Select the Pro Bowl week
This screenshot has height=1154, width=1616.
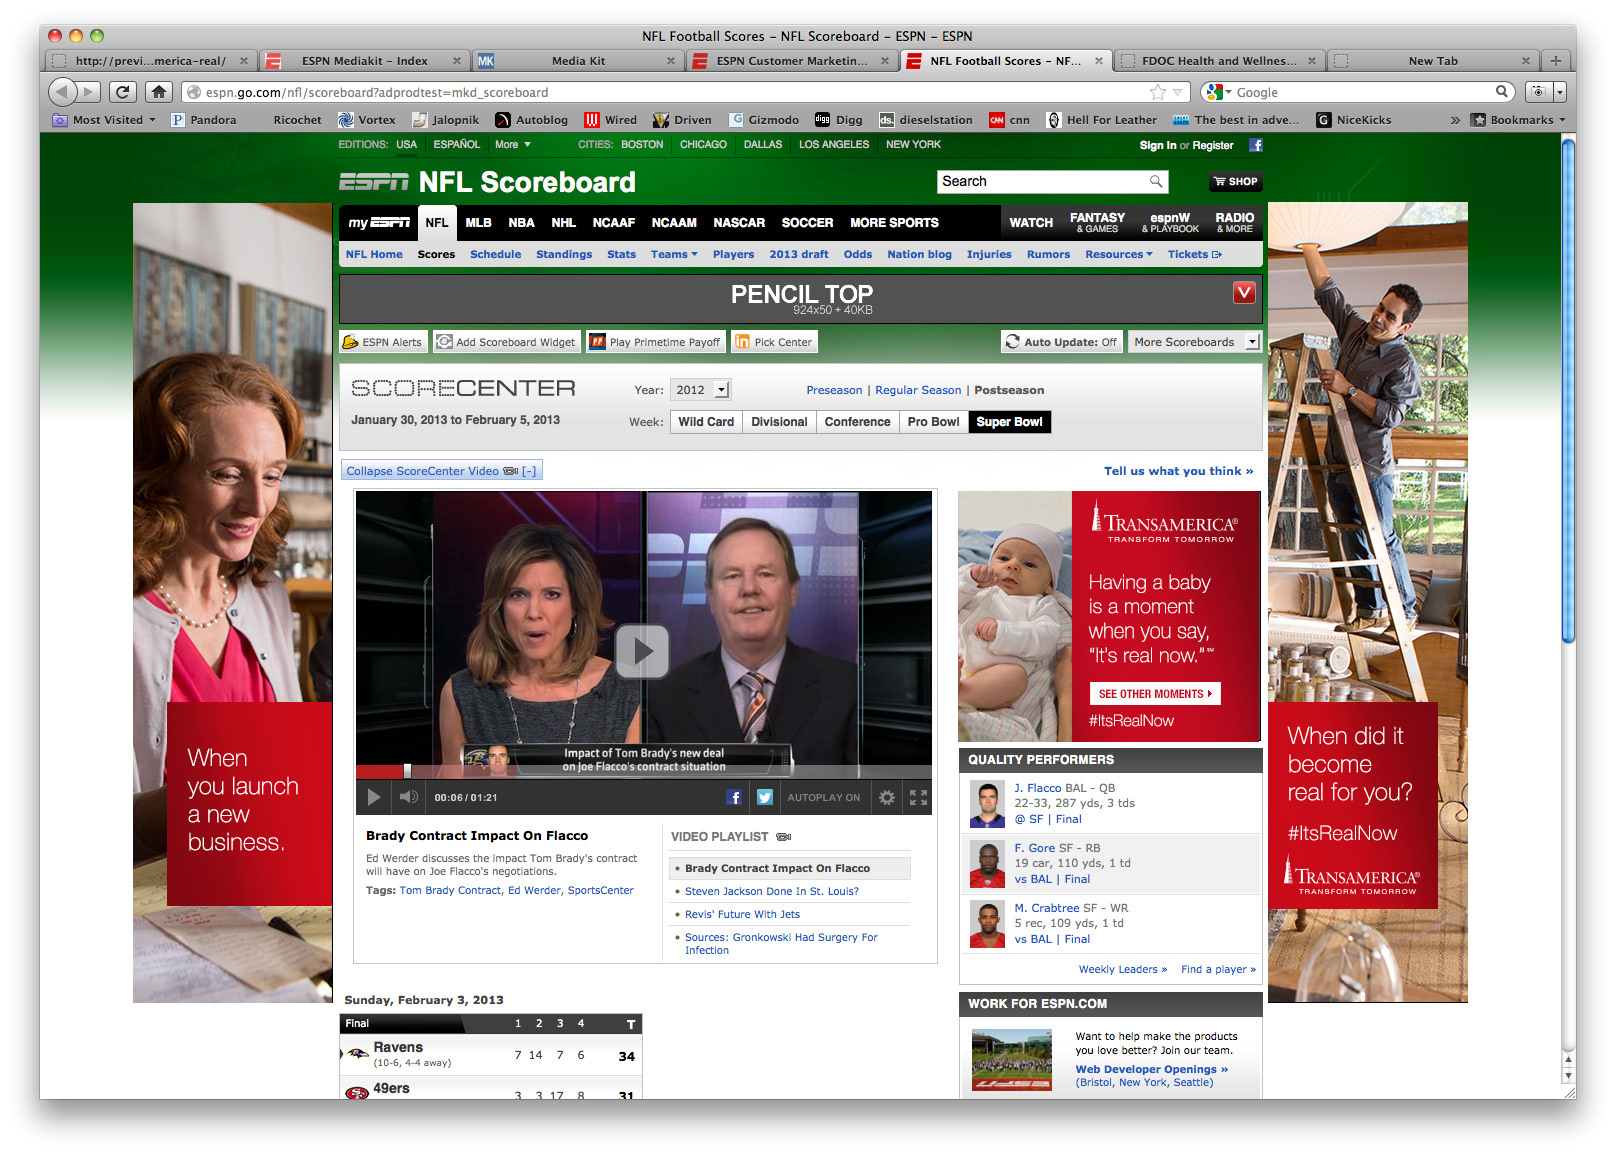click(933, 422)
